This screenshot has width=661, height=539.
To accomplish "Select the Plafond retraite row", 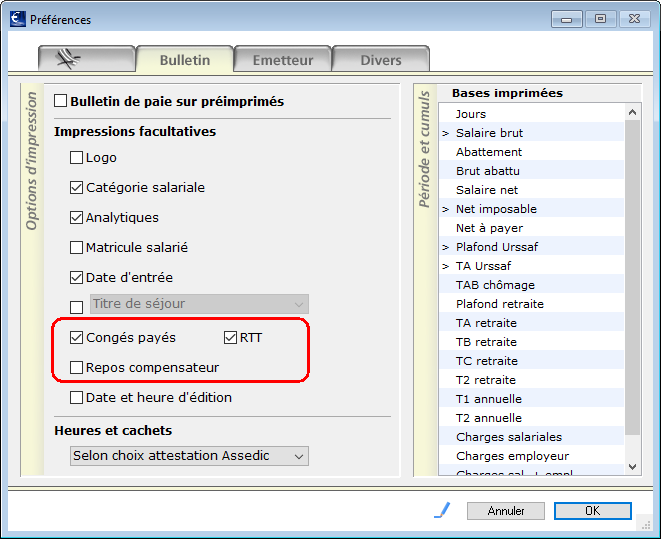I will 532,304.
